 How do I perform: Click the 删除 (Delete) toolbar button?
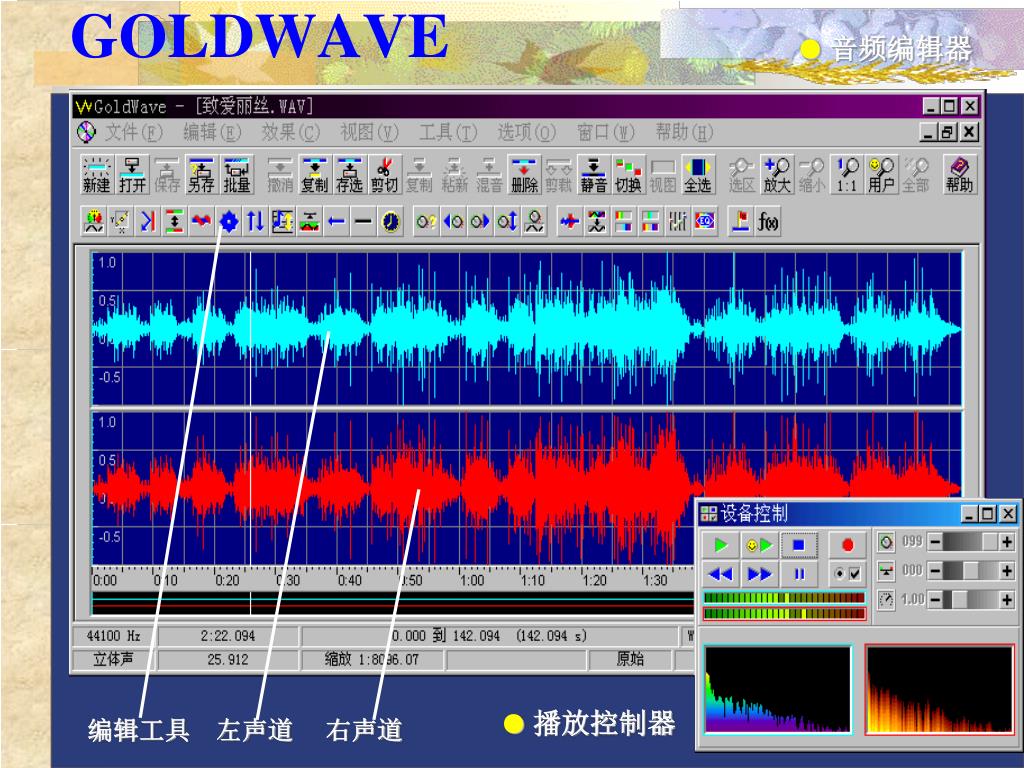(x=524, y=174)
